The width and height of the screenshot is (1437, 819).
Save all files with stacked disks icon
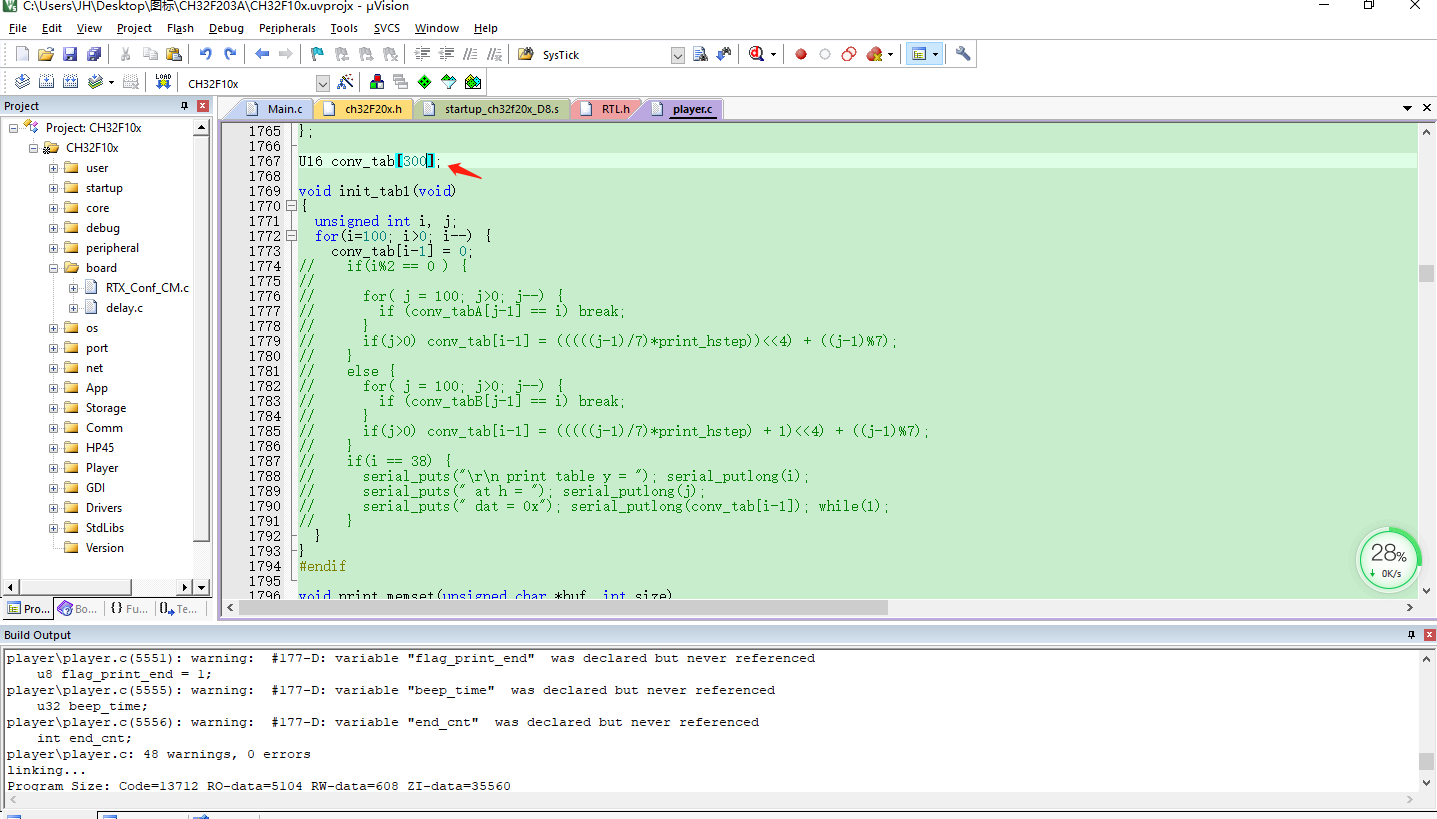pyautogui.click(x=94, y=54)
